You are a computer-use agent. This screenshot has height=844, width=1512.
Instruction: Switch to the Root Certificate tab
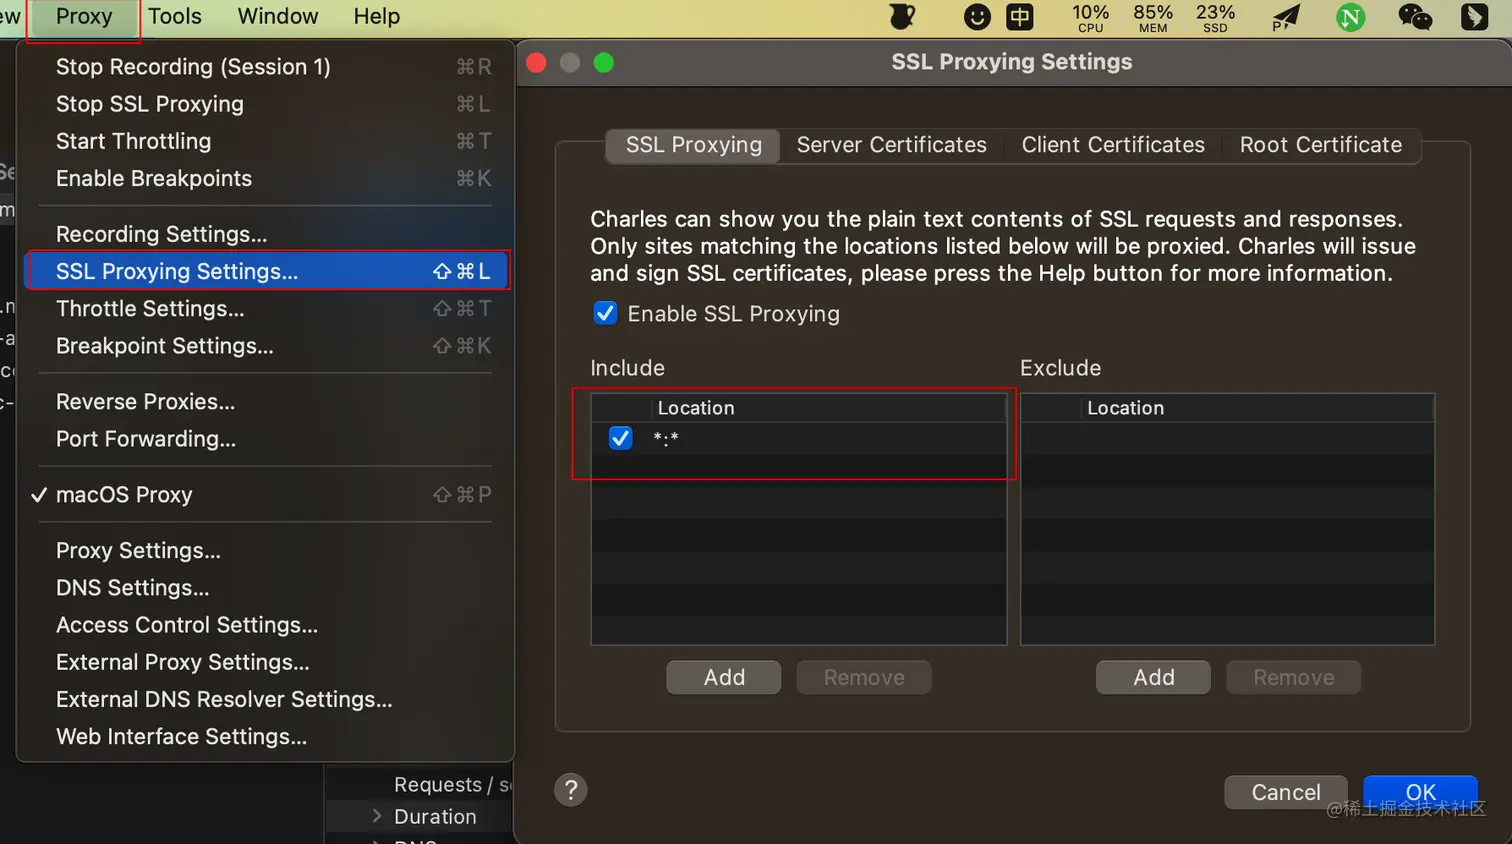coord(1320,145)
